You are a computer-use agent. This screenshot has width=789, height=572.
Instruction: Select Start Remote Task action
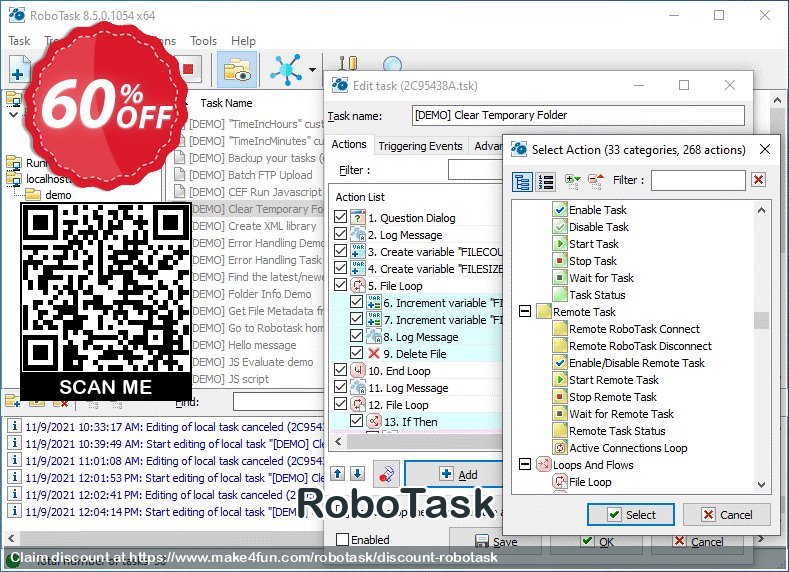pos(614,380)
